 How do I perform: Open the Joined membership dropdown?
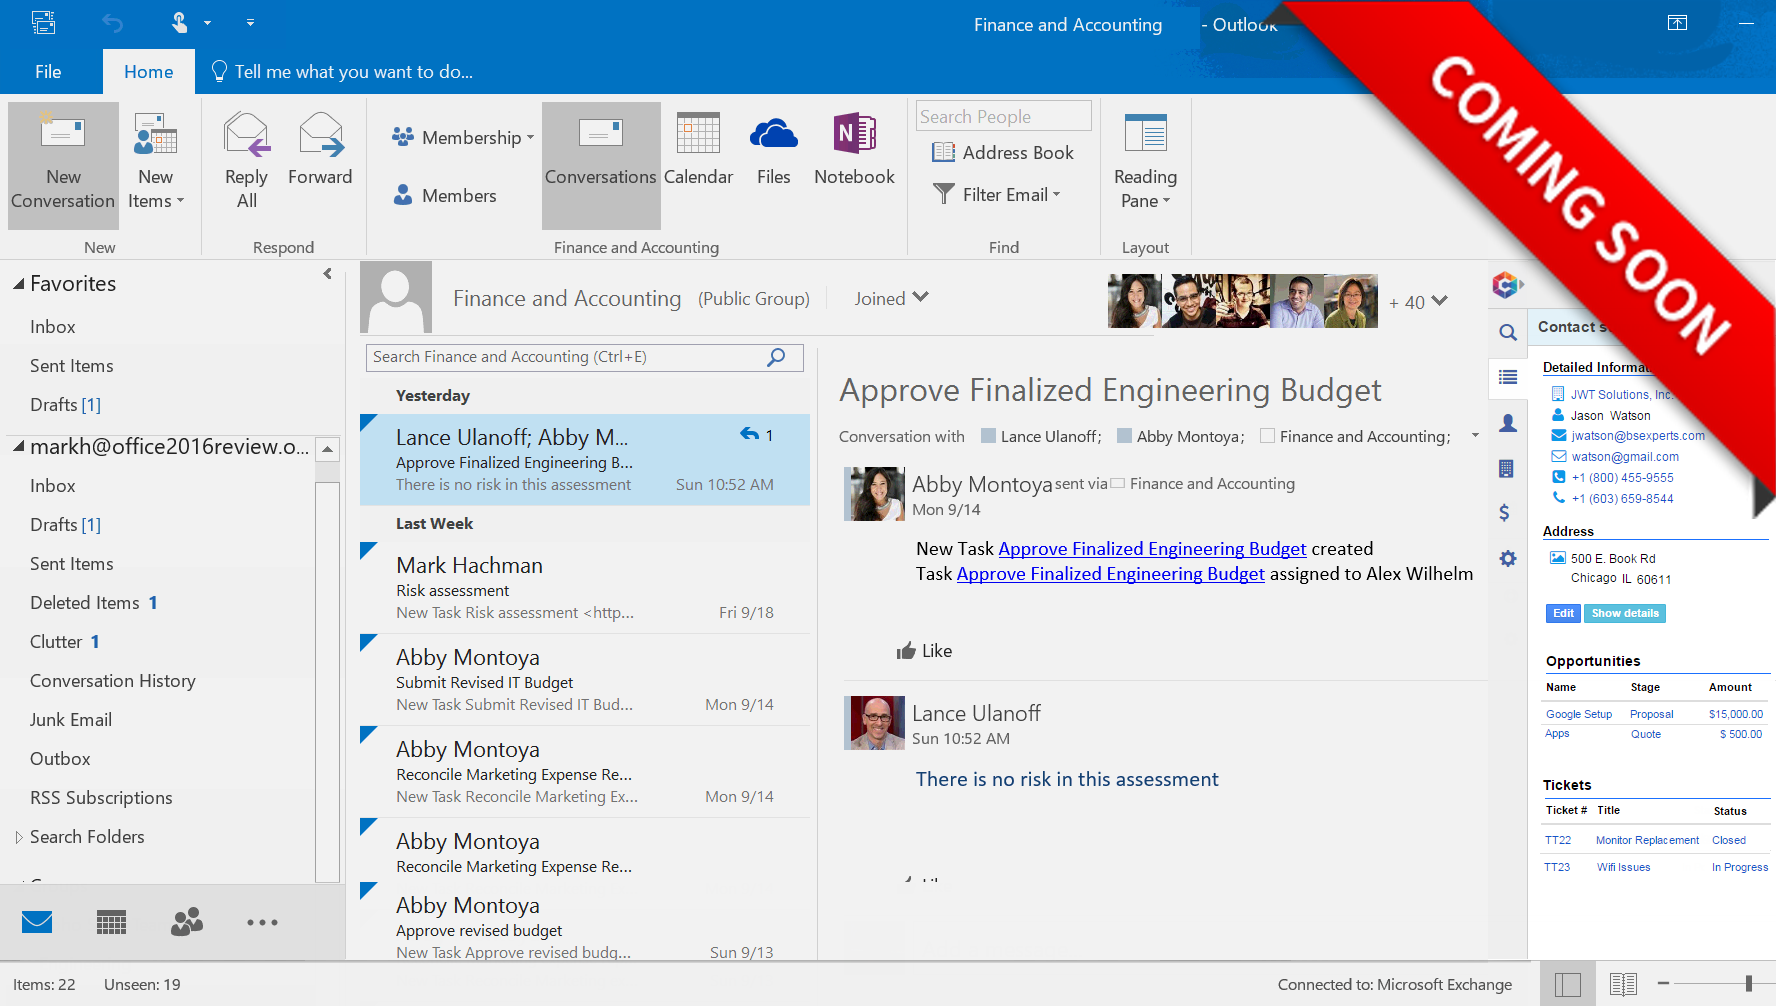click(891, 298)
